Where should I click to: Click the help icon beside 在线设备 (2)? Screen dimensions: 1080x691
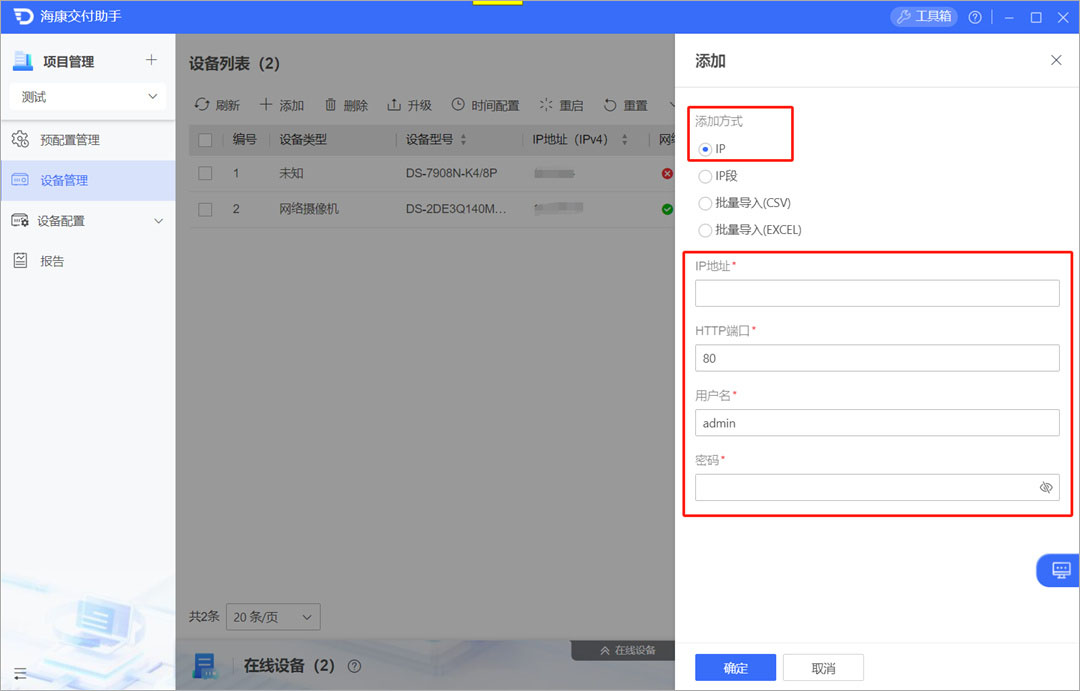tap(354, 666)
